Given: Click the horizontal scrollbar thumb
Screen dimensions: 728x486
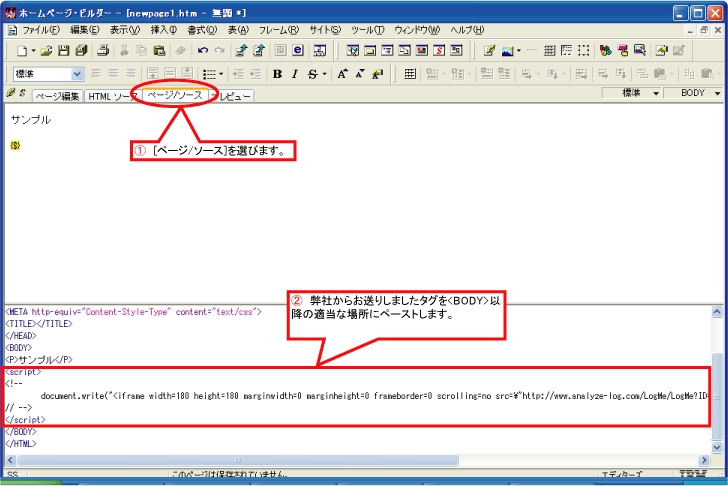Looking at the screenshot, I should tap(238, 460).
